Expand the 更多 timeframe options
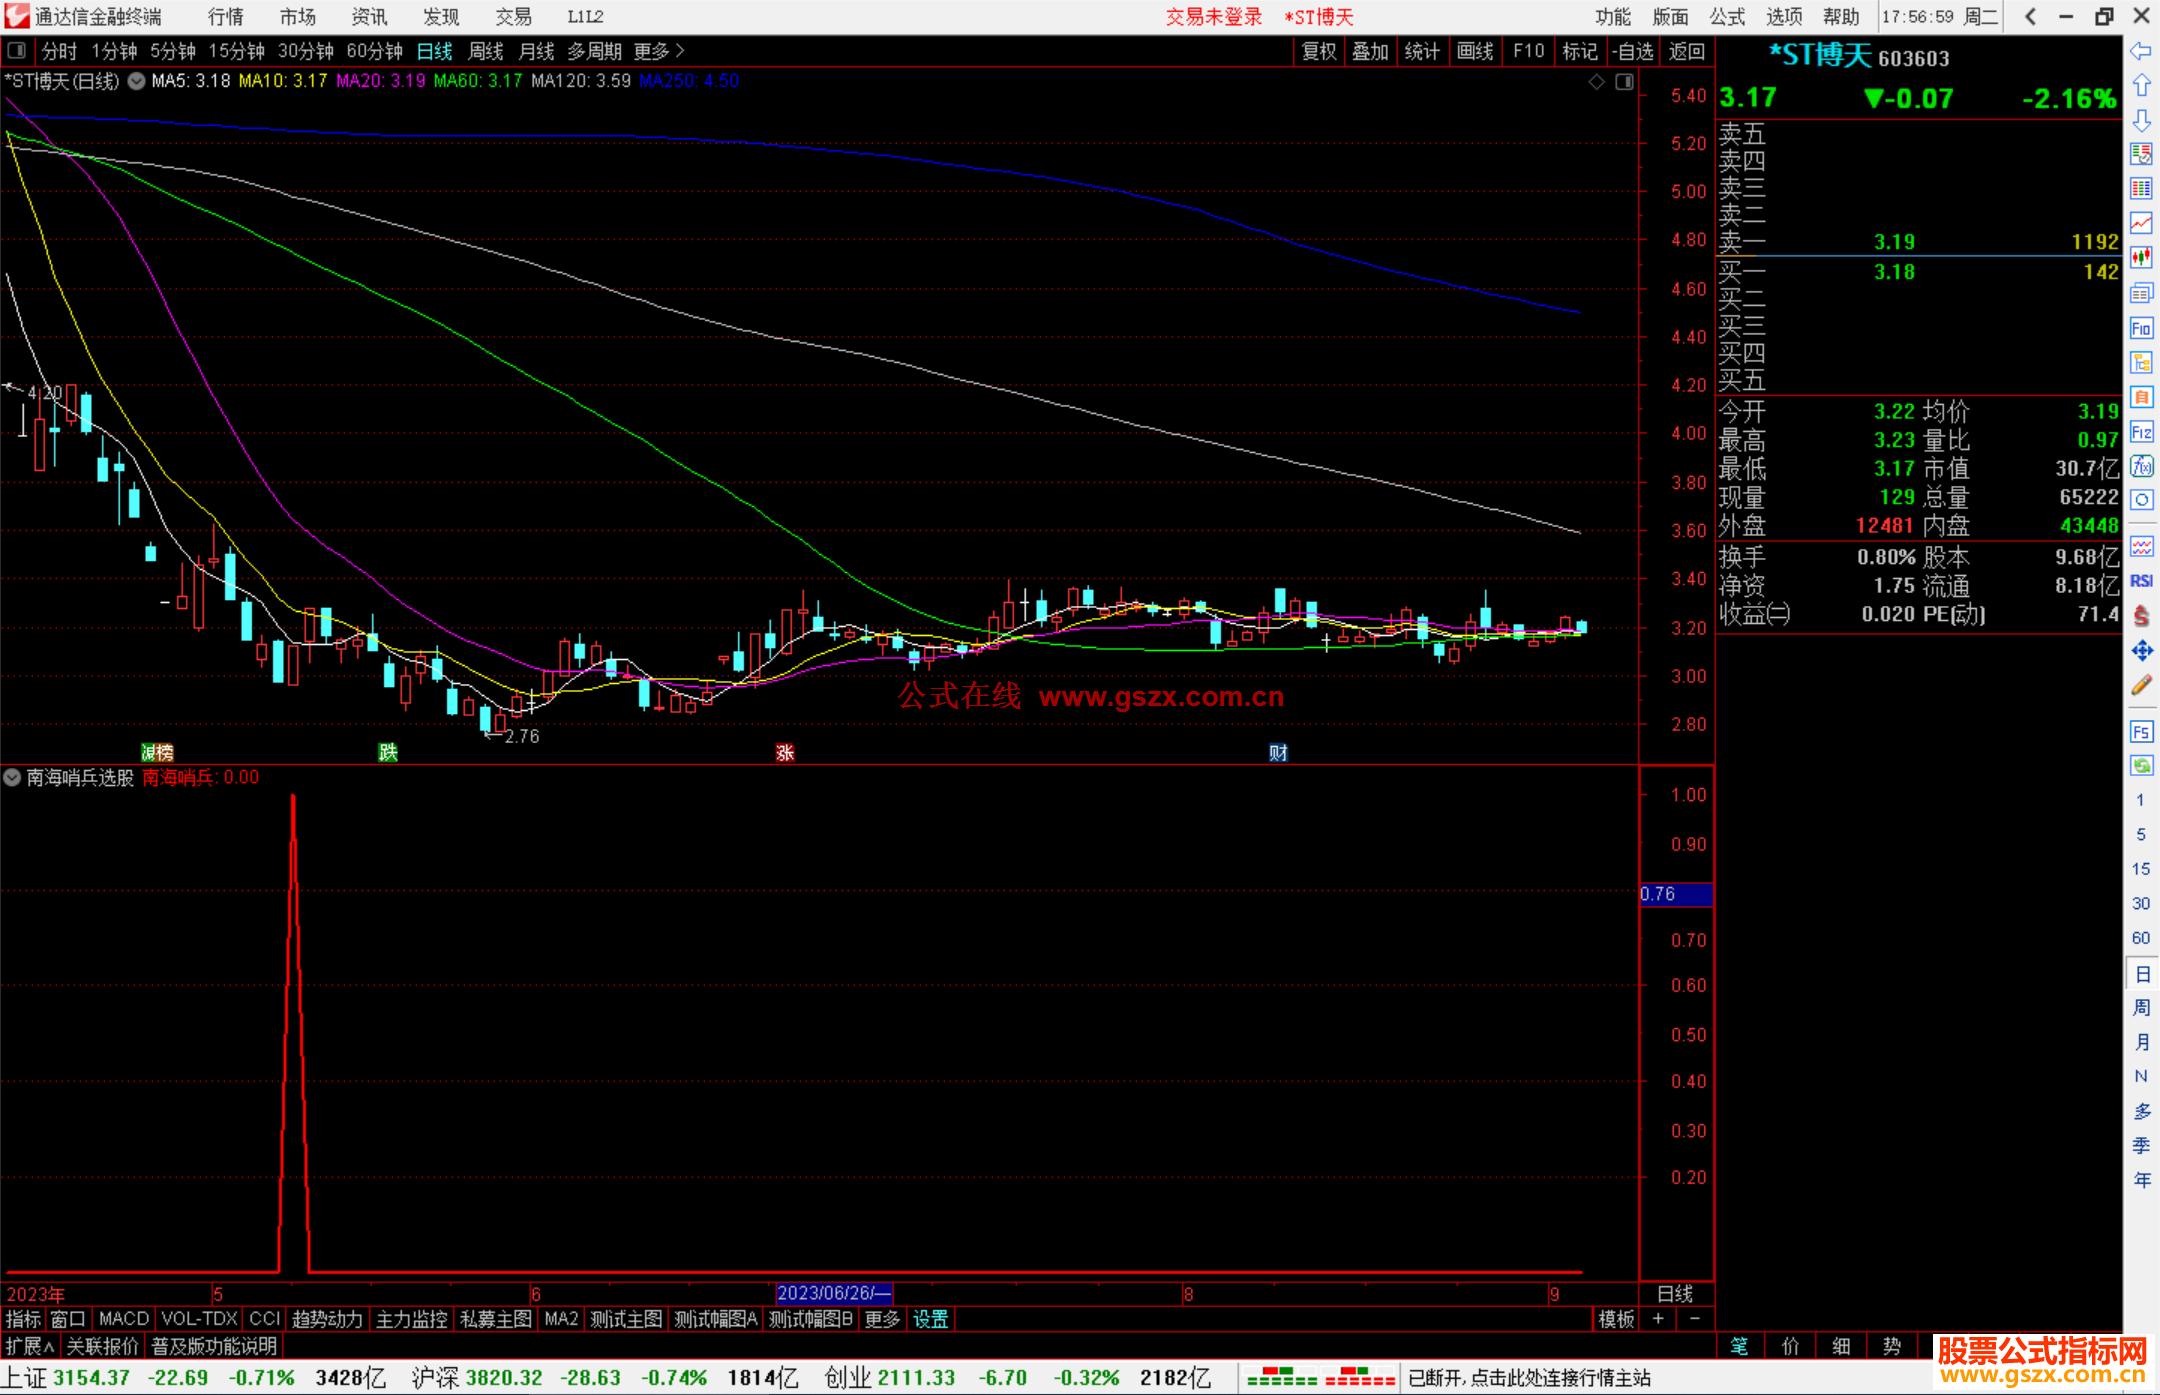 (x=658, y=51)
